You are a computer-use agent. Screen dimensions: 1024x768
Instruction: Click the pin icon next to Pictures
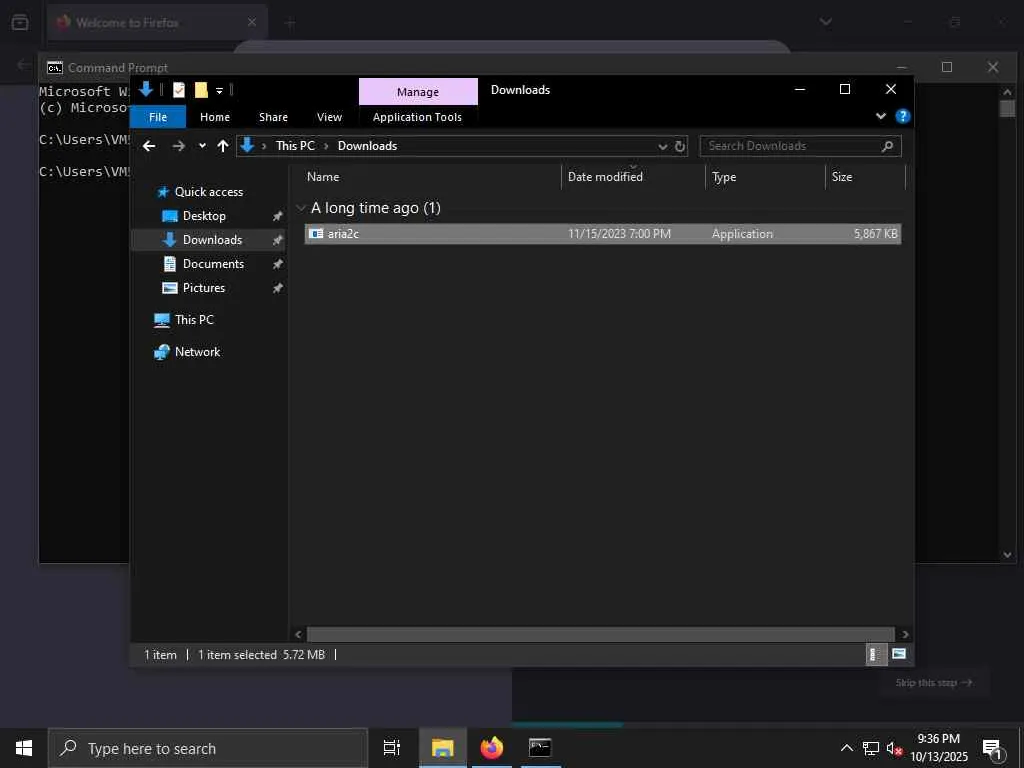click(278, 288)
